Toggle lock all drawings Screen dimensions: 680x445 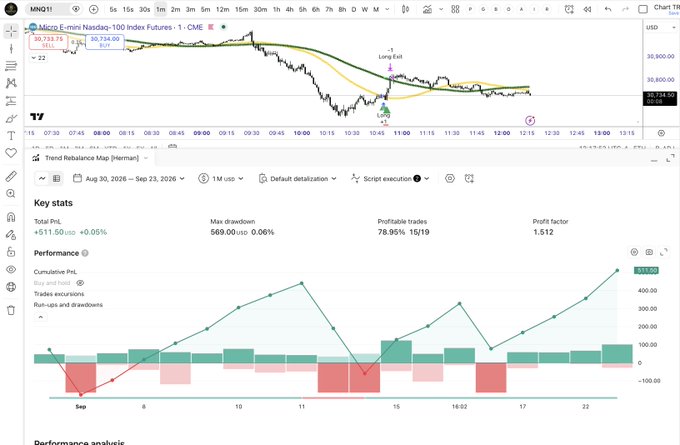tap(11, 252)
